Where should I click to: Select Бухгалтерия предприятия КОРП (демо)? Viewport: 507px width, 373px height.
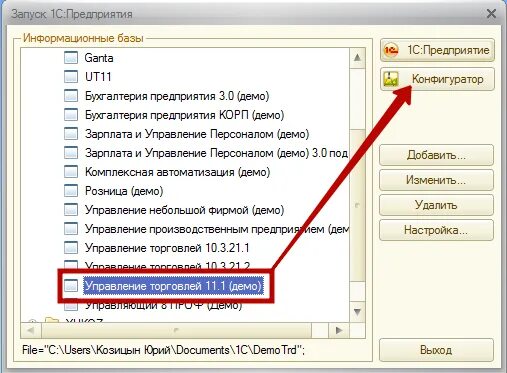tap(184, 115)
